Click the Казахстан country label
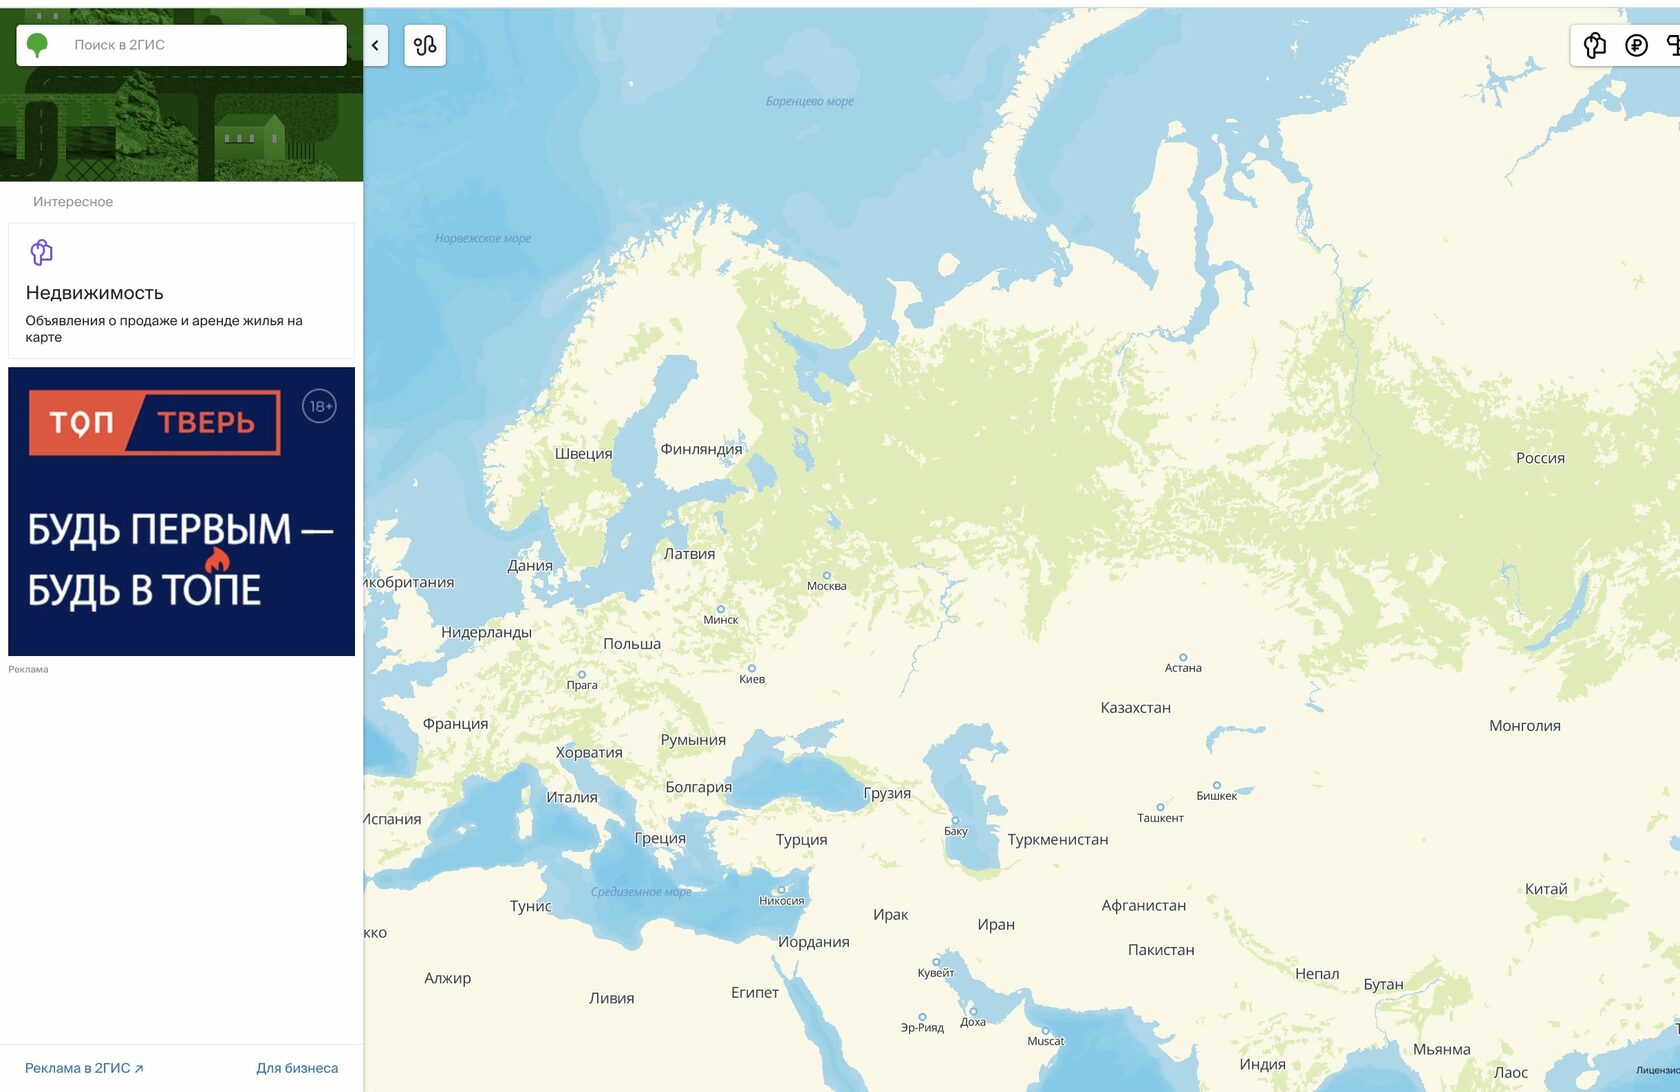This screenshot has width=1680, height=1092. 1135,708
